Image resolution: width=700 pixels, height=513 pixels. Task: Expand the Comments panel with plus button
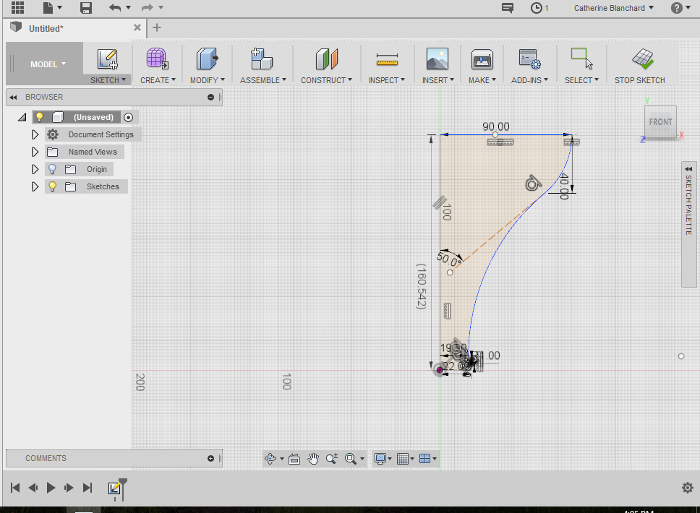[x=211, y=459]
